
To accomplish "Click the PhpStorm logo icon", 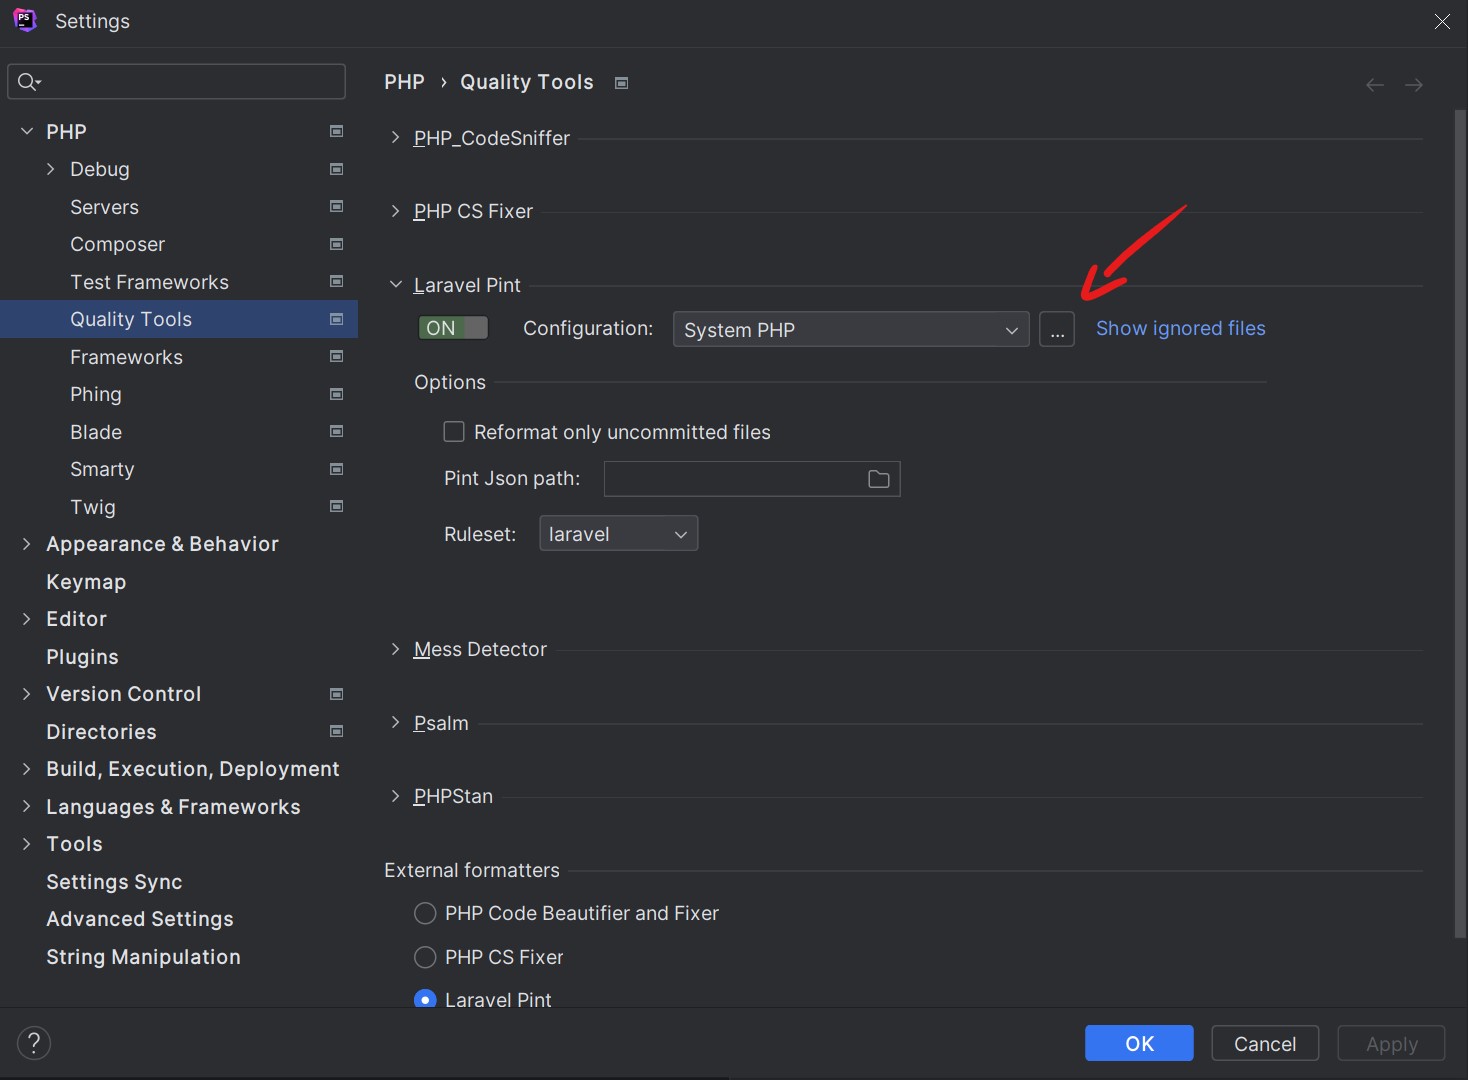I will [x=25, y=20].
